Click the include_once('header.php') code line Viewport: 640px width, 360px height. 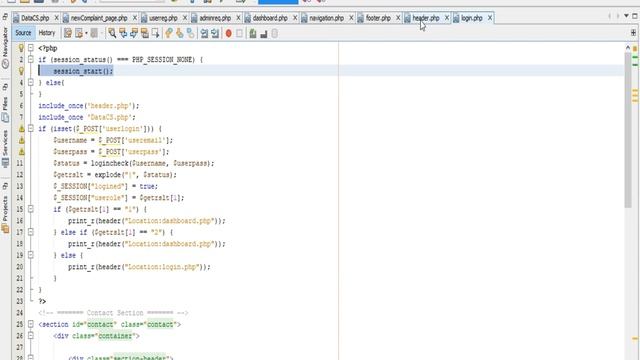click(x=89, y=106)
